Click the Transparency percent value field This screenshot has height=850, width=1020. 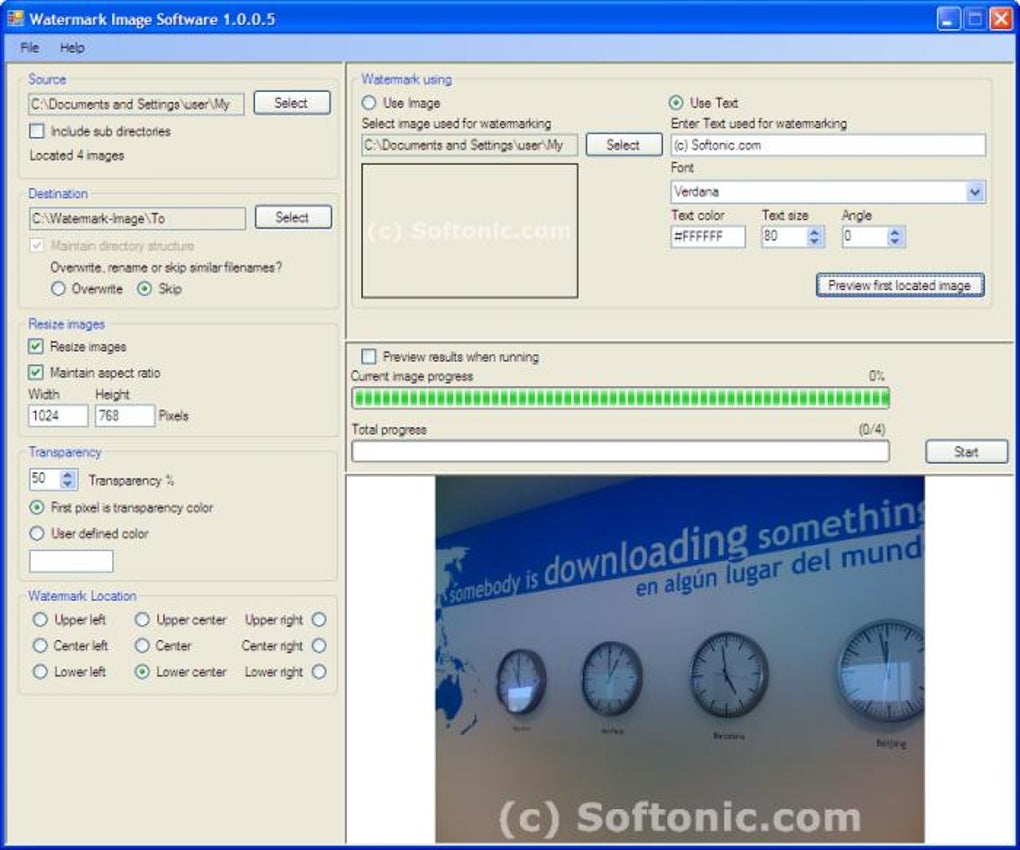click(x=44, y=479)
